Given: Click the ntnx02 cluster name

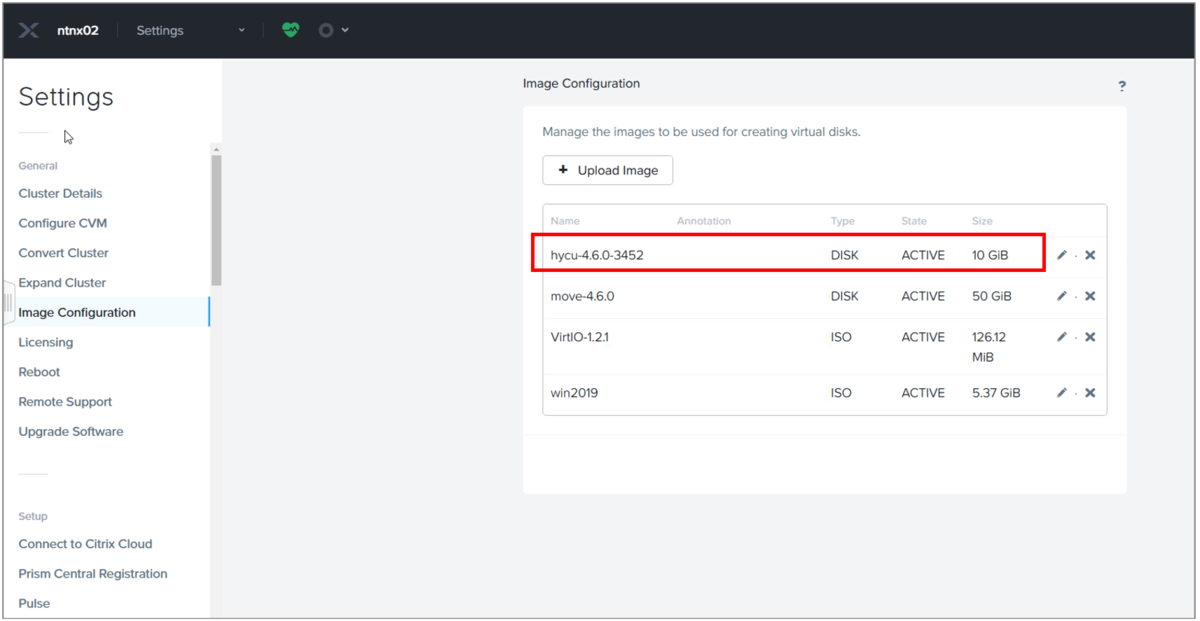Looking at the screenshot, I should [78, 30].
